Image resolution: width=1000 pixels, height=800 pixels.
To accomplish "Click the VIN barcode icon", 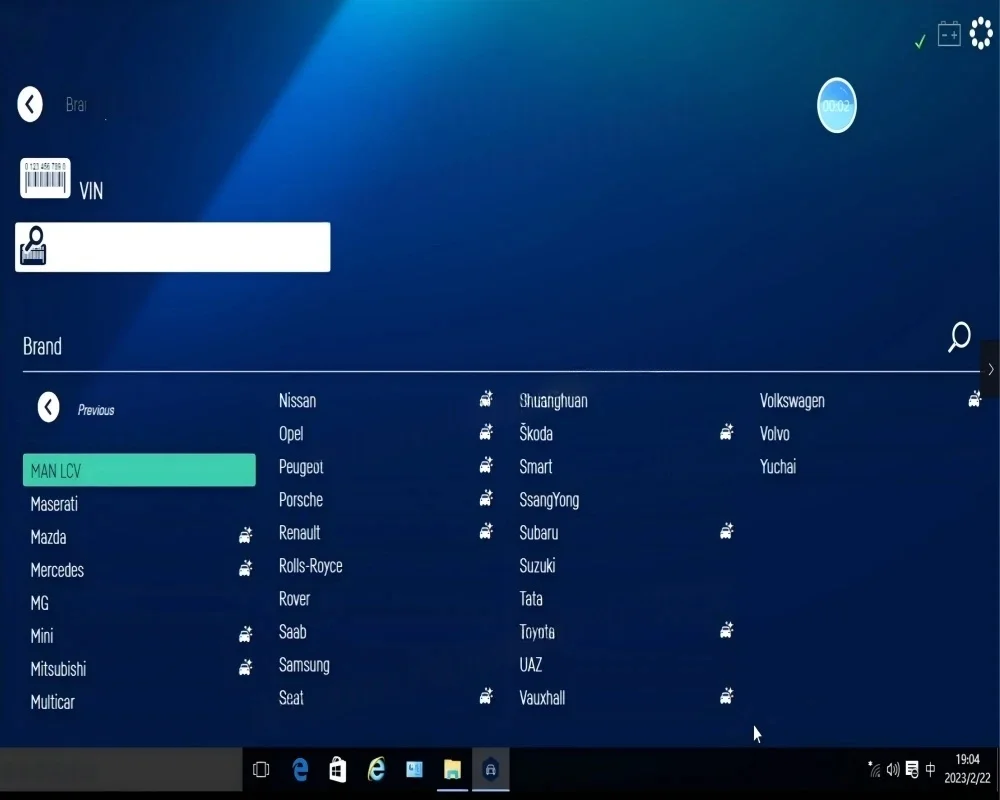I will (45, 178).
